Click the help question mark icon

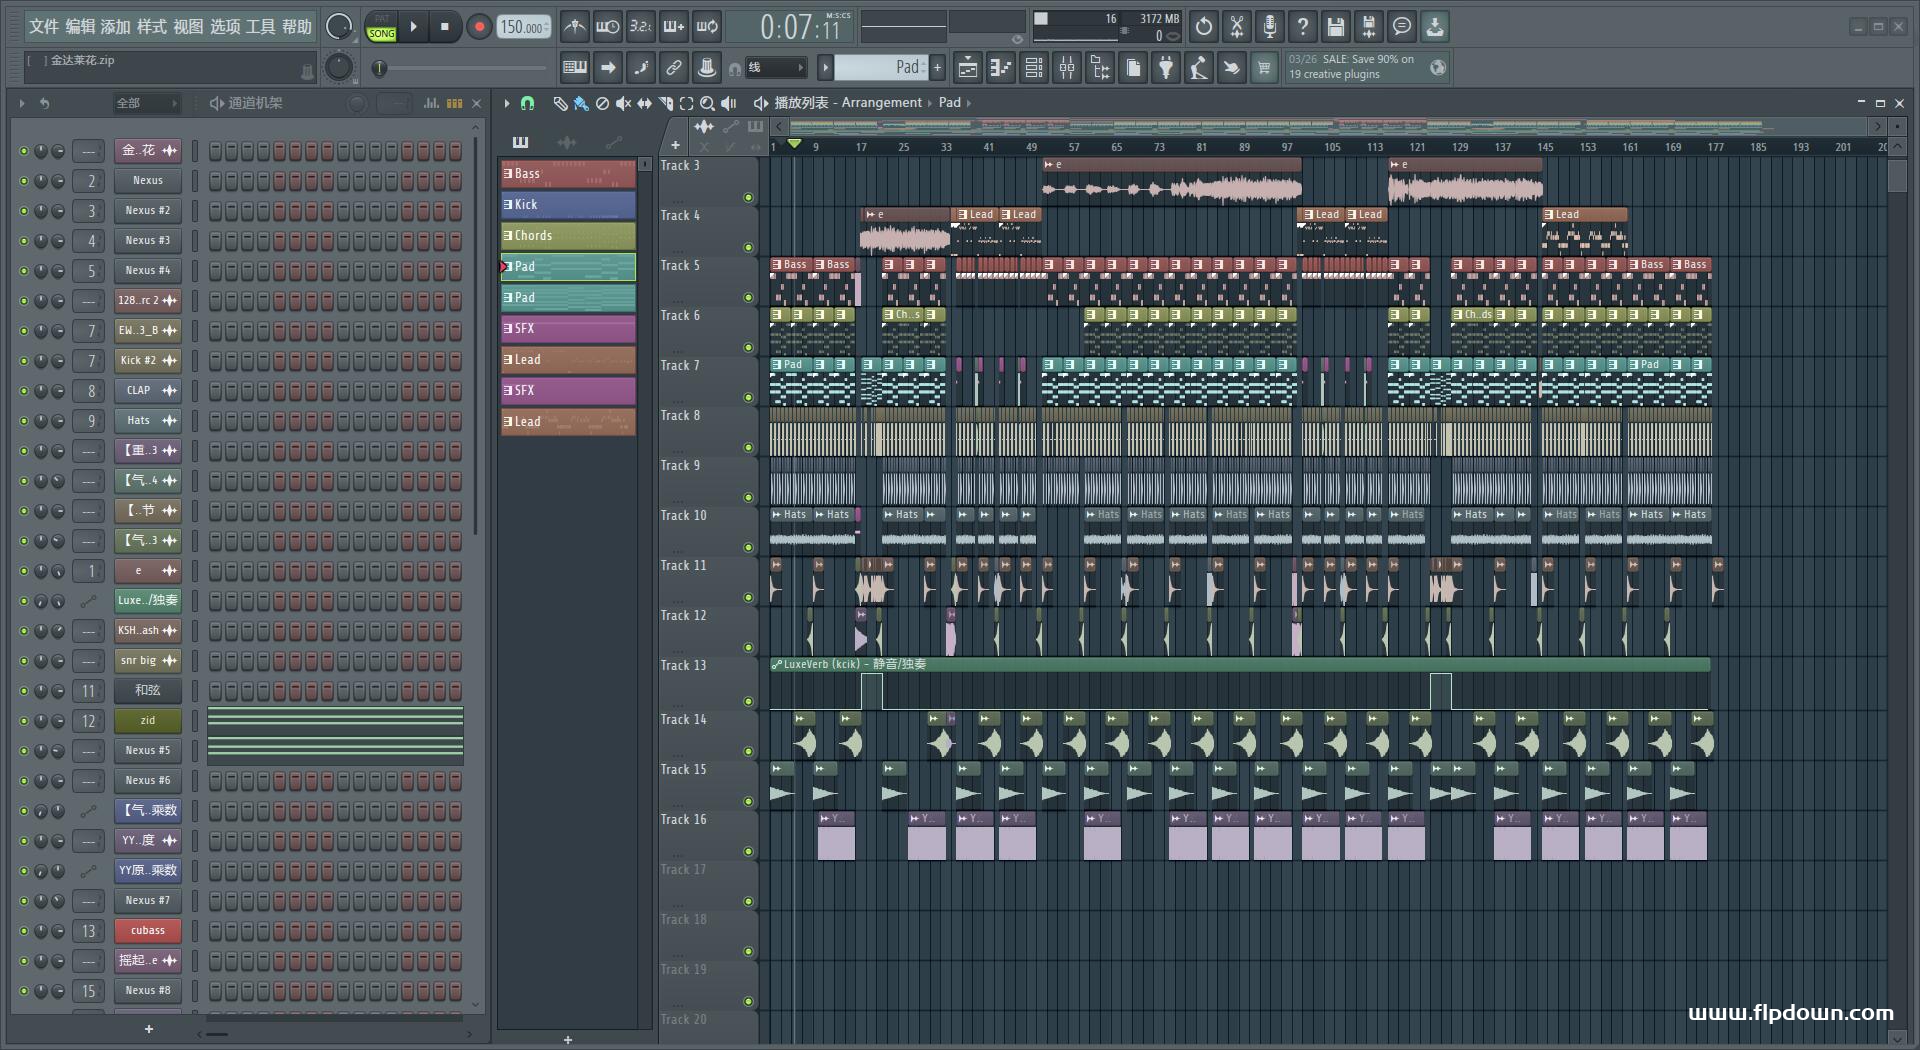[x=1303, y=27]
